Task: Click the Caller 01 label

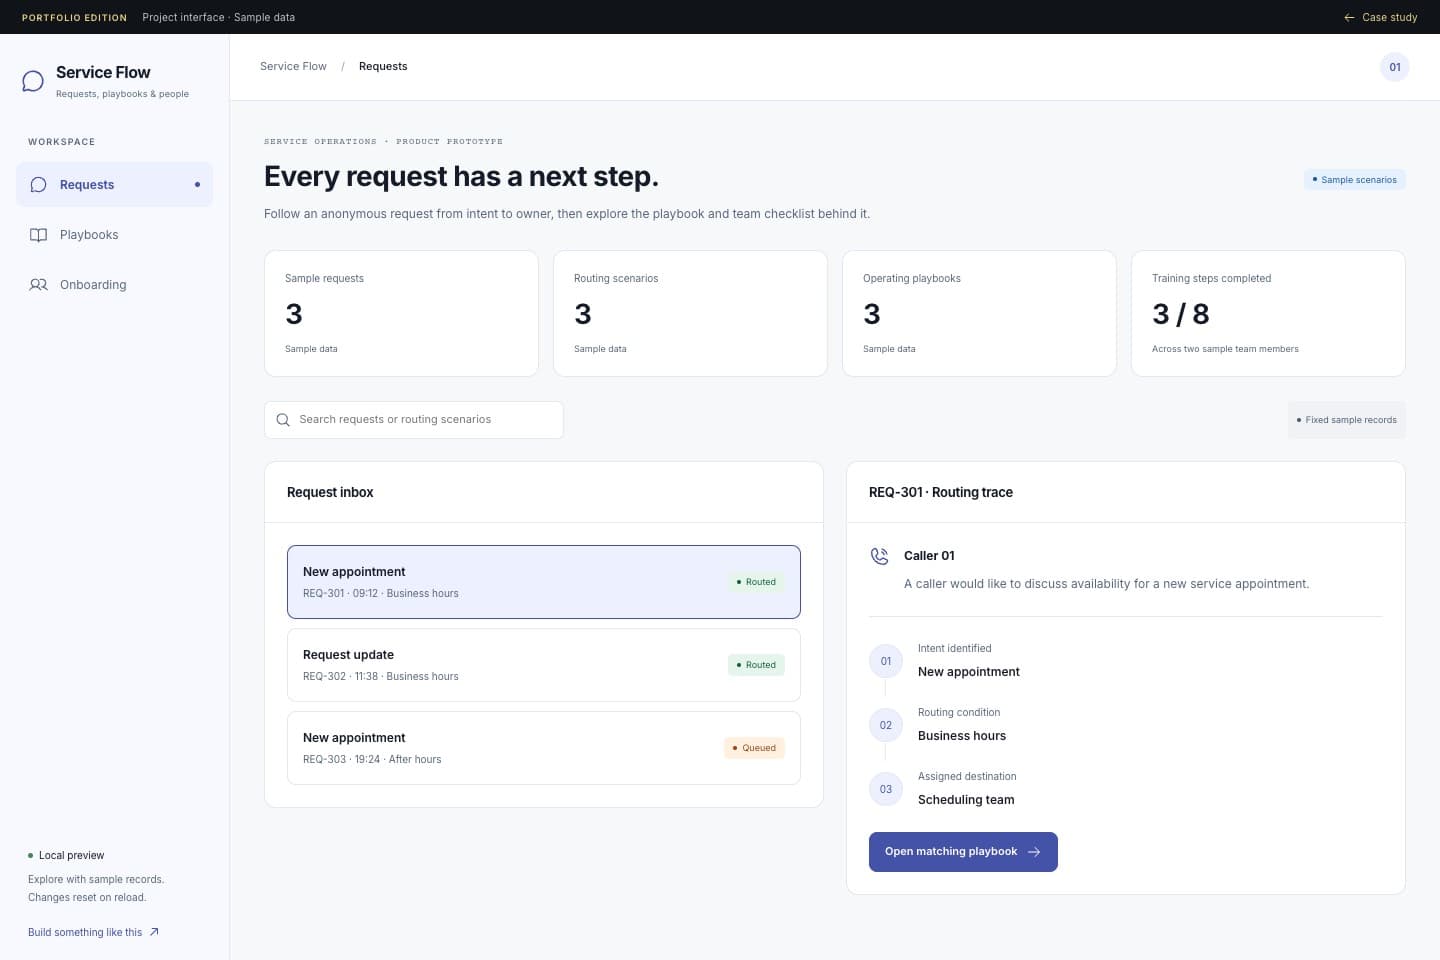Action: click(929, 556)
